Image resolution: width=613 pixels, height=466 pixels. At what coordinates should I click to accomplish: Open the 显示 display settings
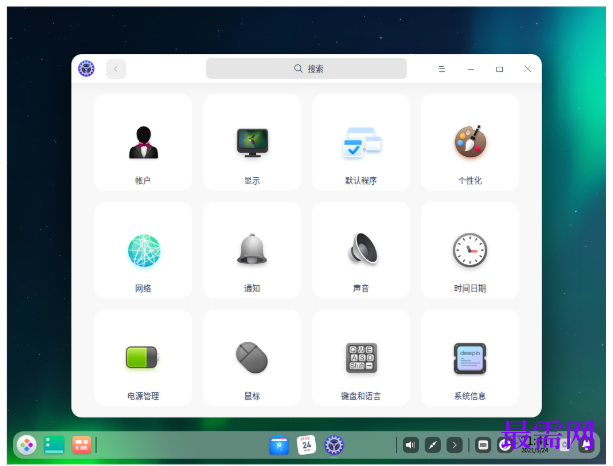coord(252,142)
